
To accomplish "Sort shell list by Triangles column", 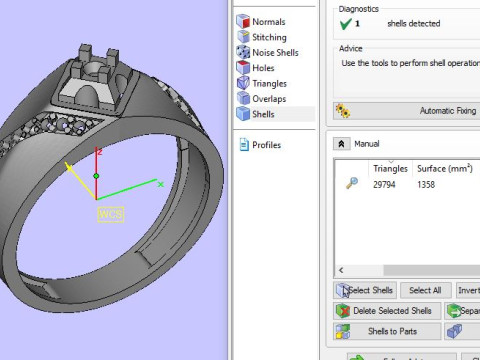I will click(x=390, y=169).
